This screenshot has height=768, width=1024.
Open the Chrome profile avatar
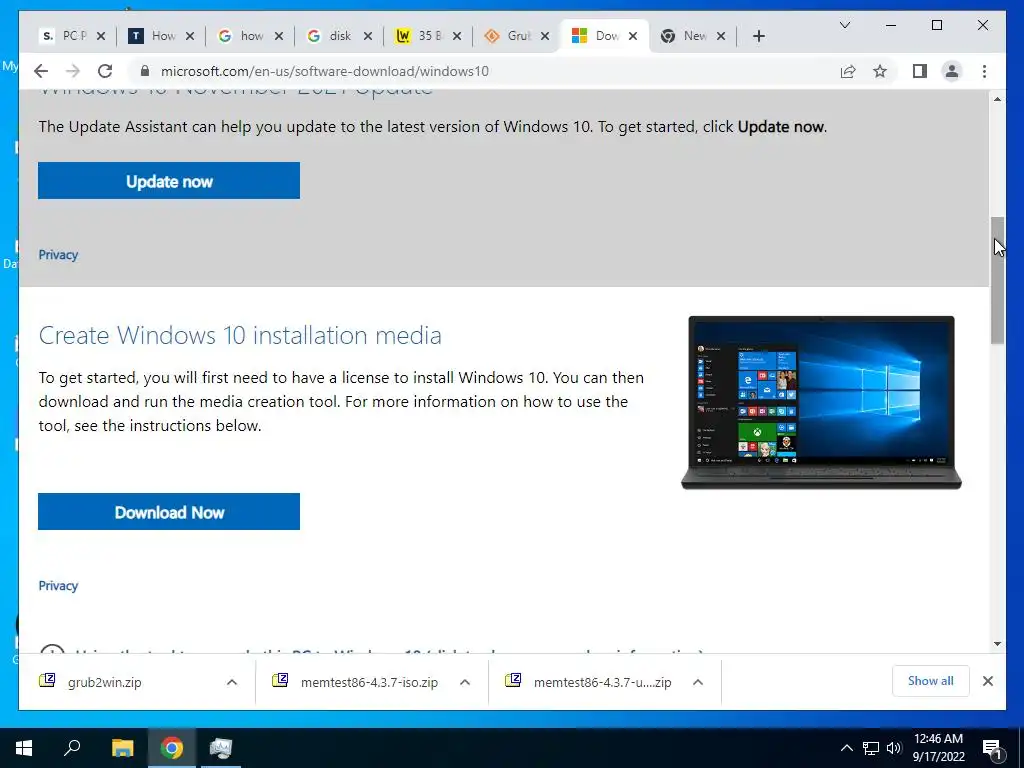click(x=952, y=71)
